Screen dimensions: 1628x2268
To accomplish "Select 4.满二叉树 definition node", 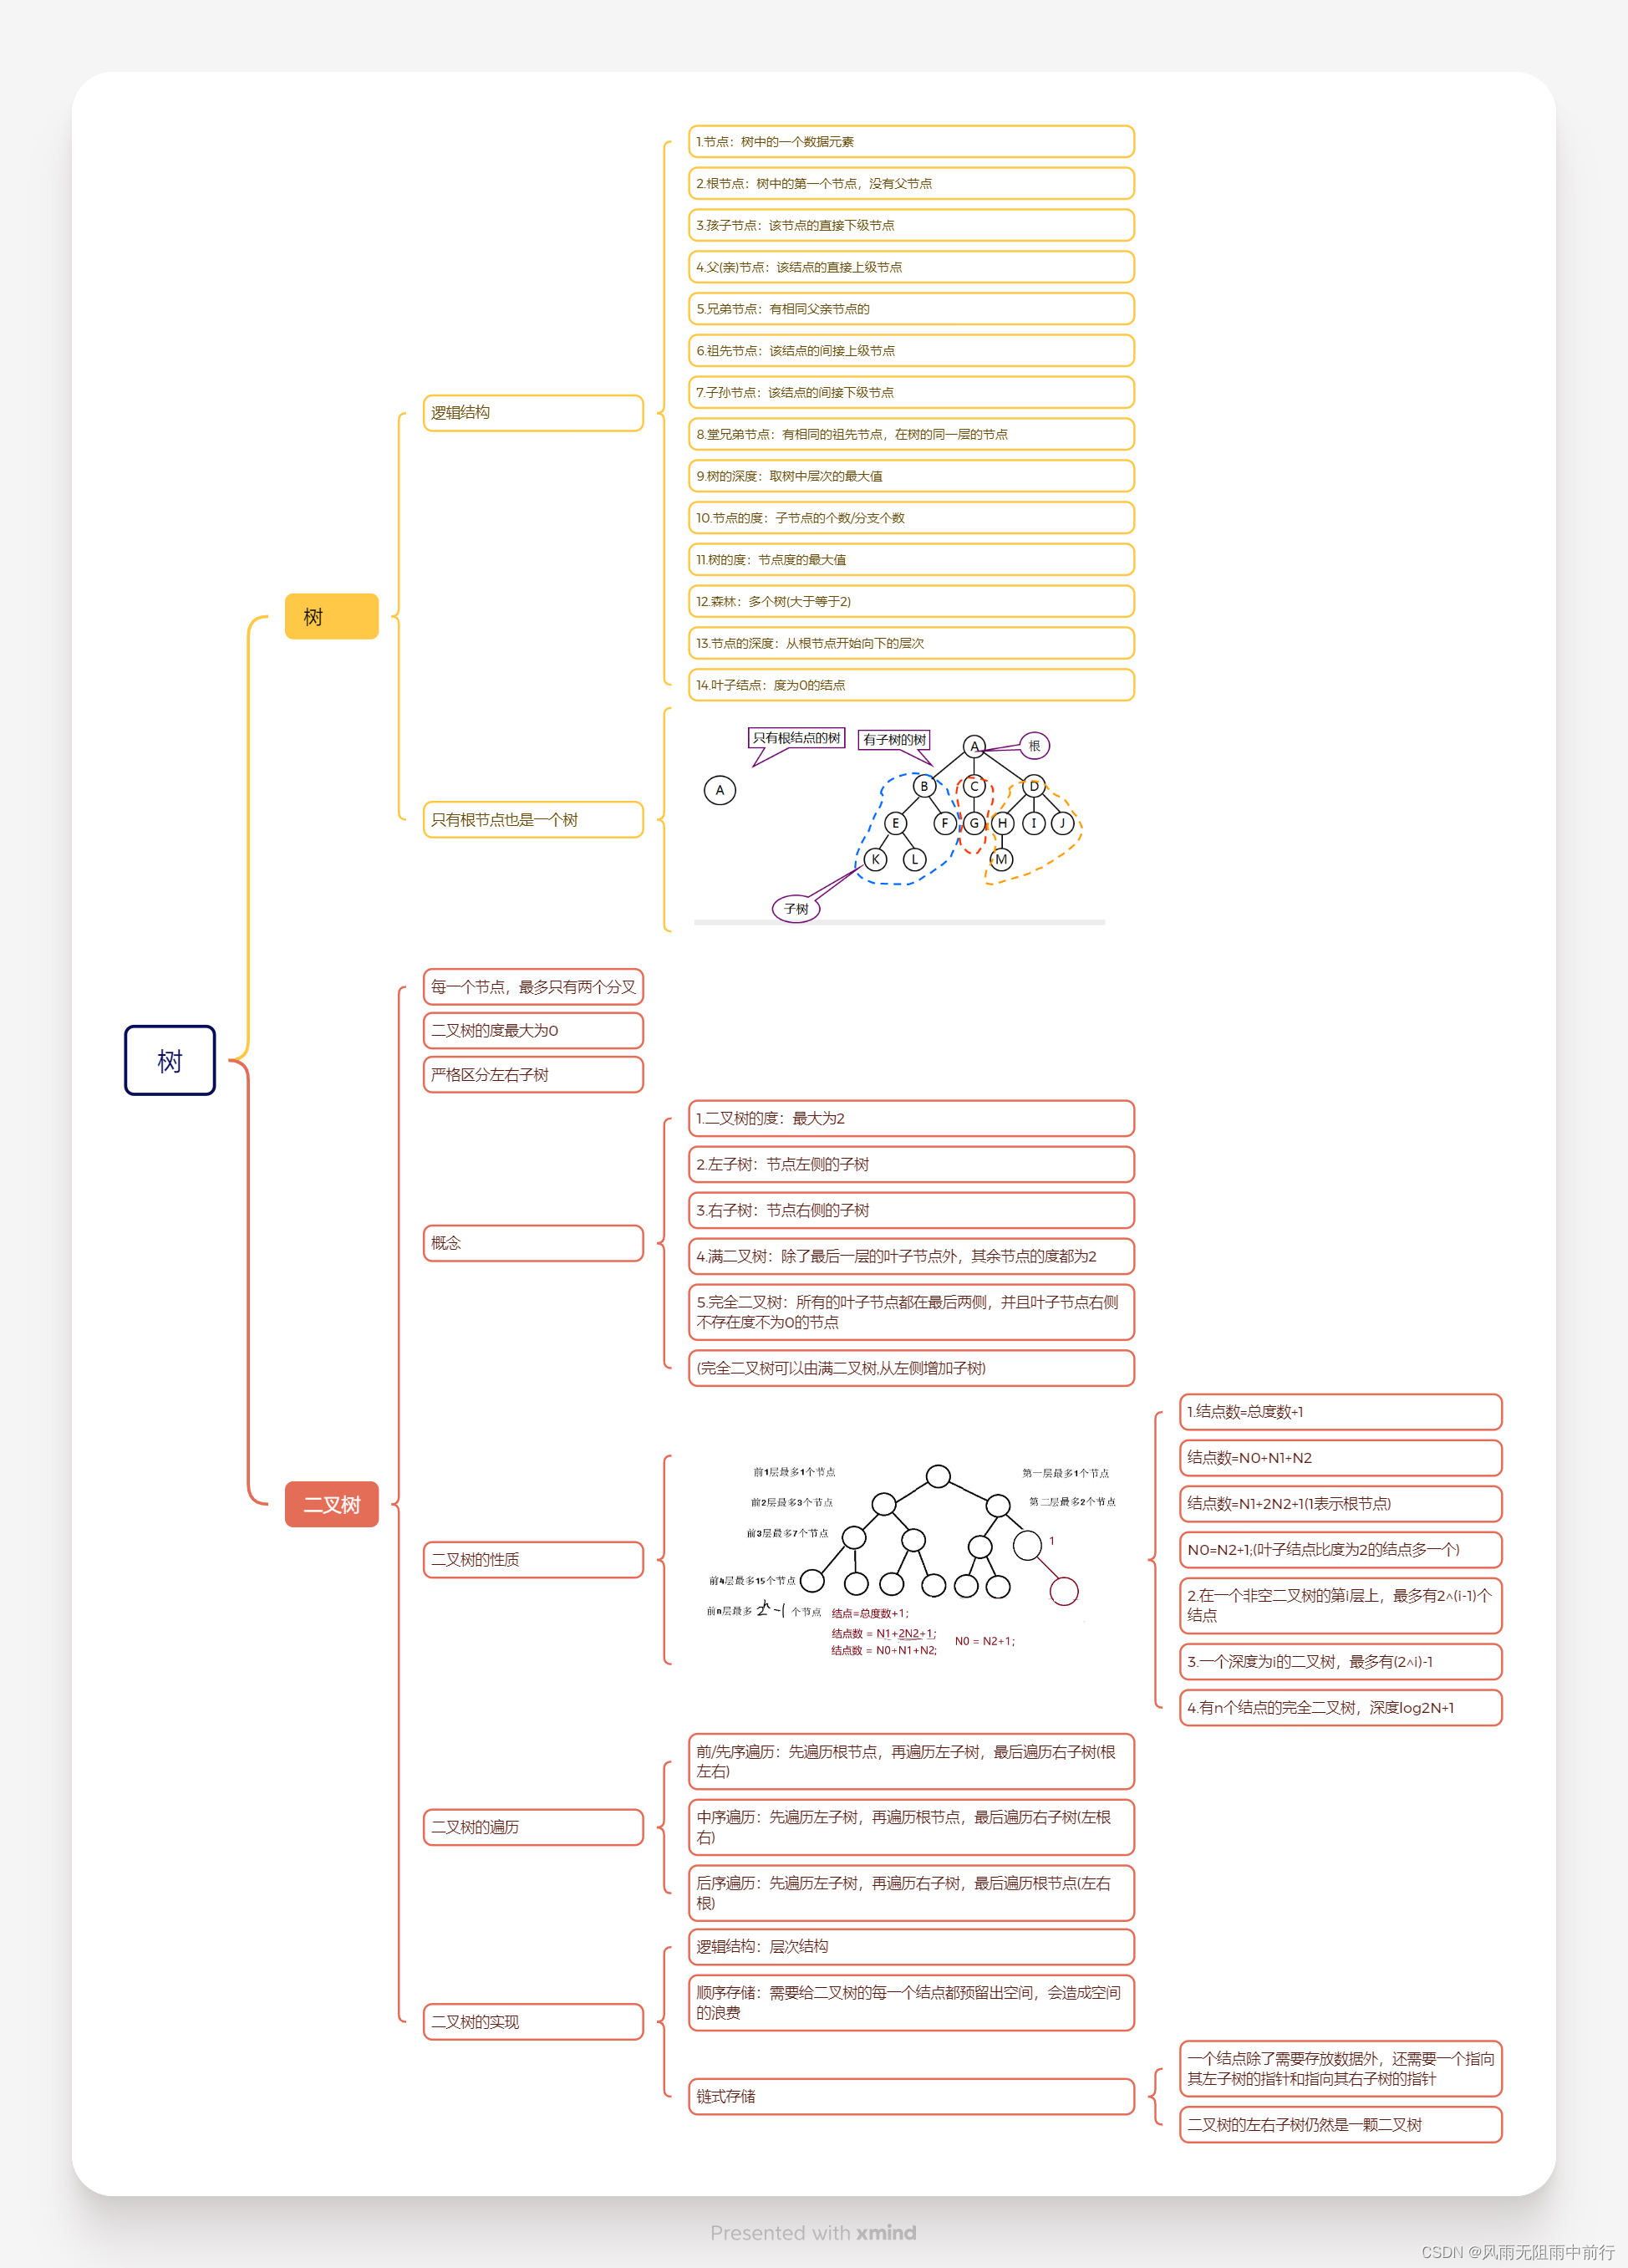I will [x=910, y=1256].
